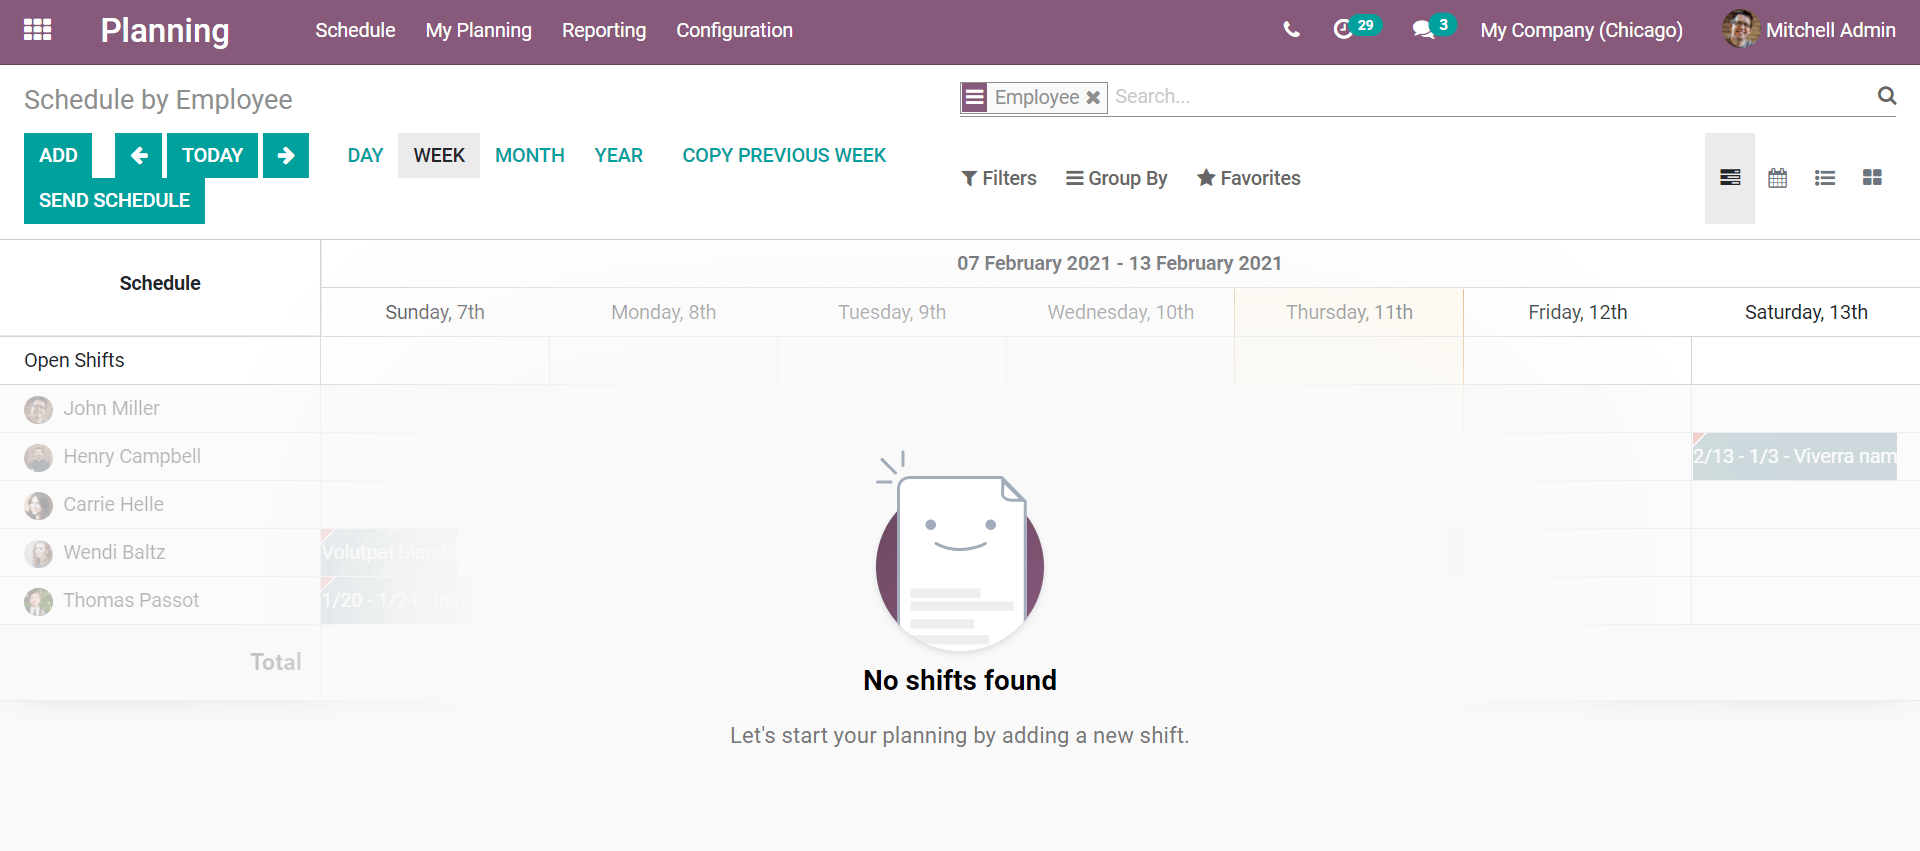The image size is (1920, 851).
Task: Remove the Employee group facet
Action: (1093, 98)
